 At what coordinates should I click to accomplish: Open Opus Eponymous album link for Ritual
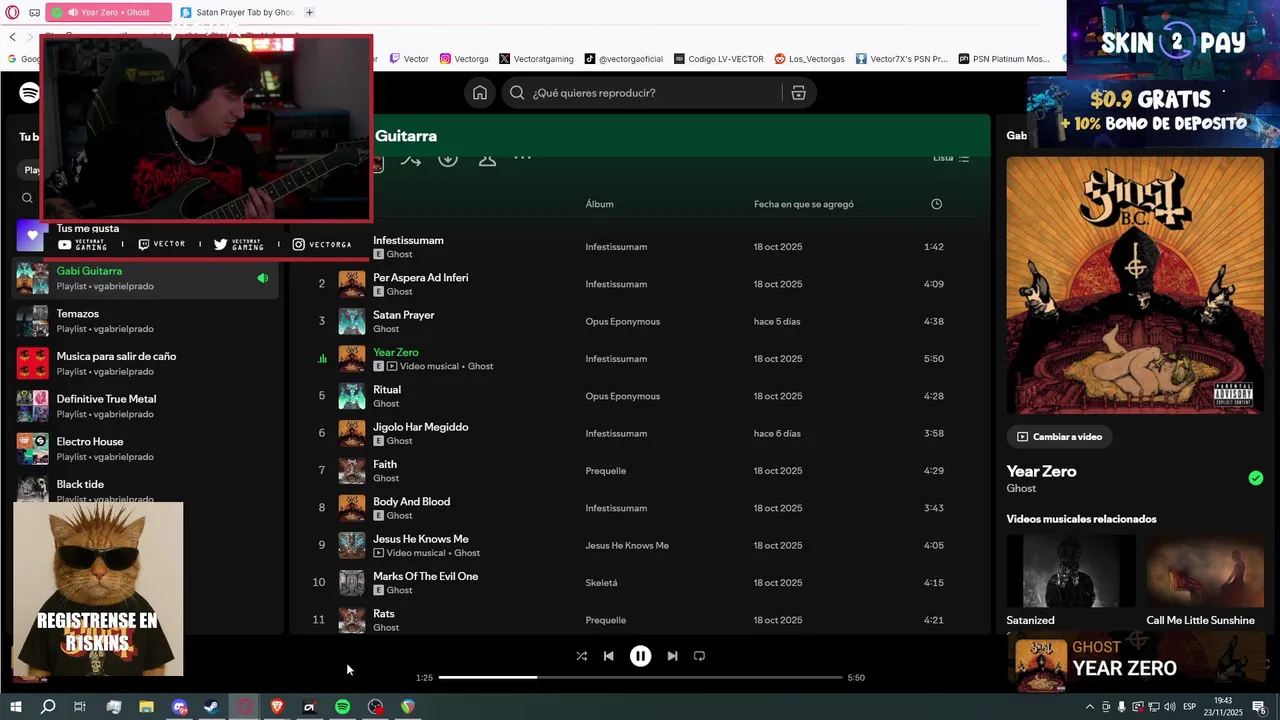[x=622, y=396]
